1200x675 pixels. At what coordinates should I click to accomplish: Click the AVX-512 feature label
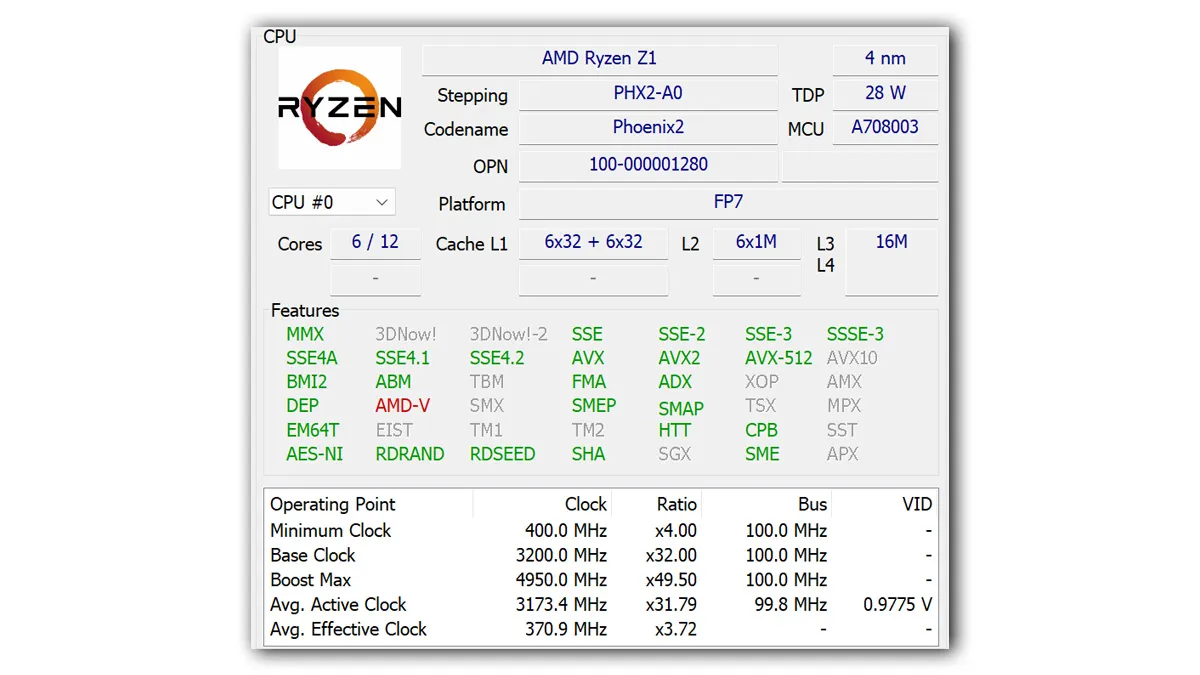point(779,358)
